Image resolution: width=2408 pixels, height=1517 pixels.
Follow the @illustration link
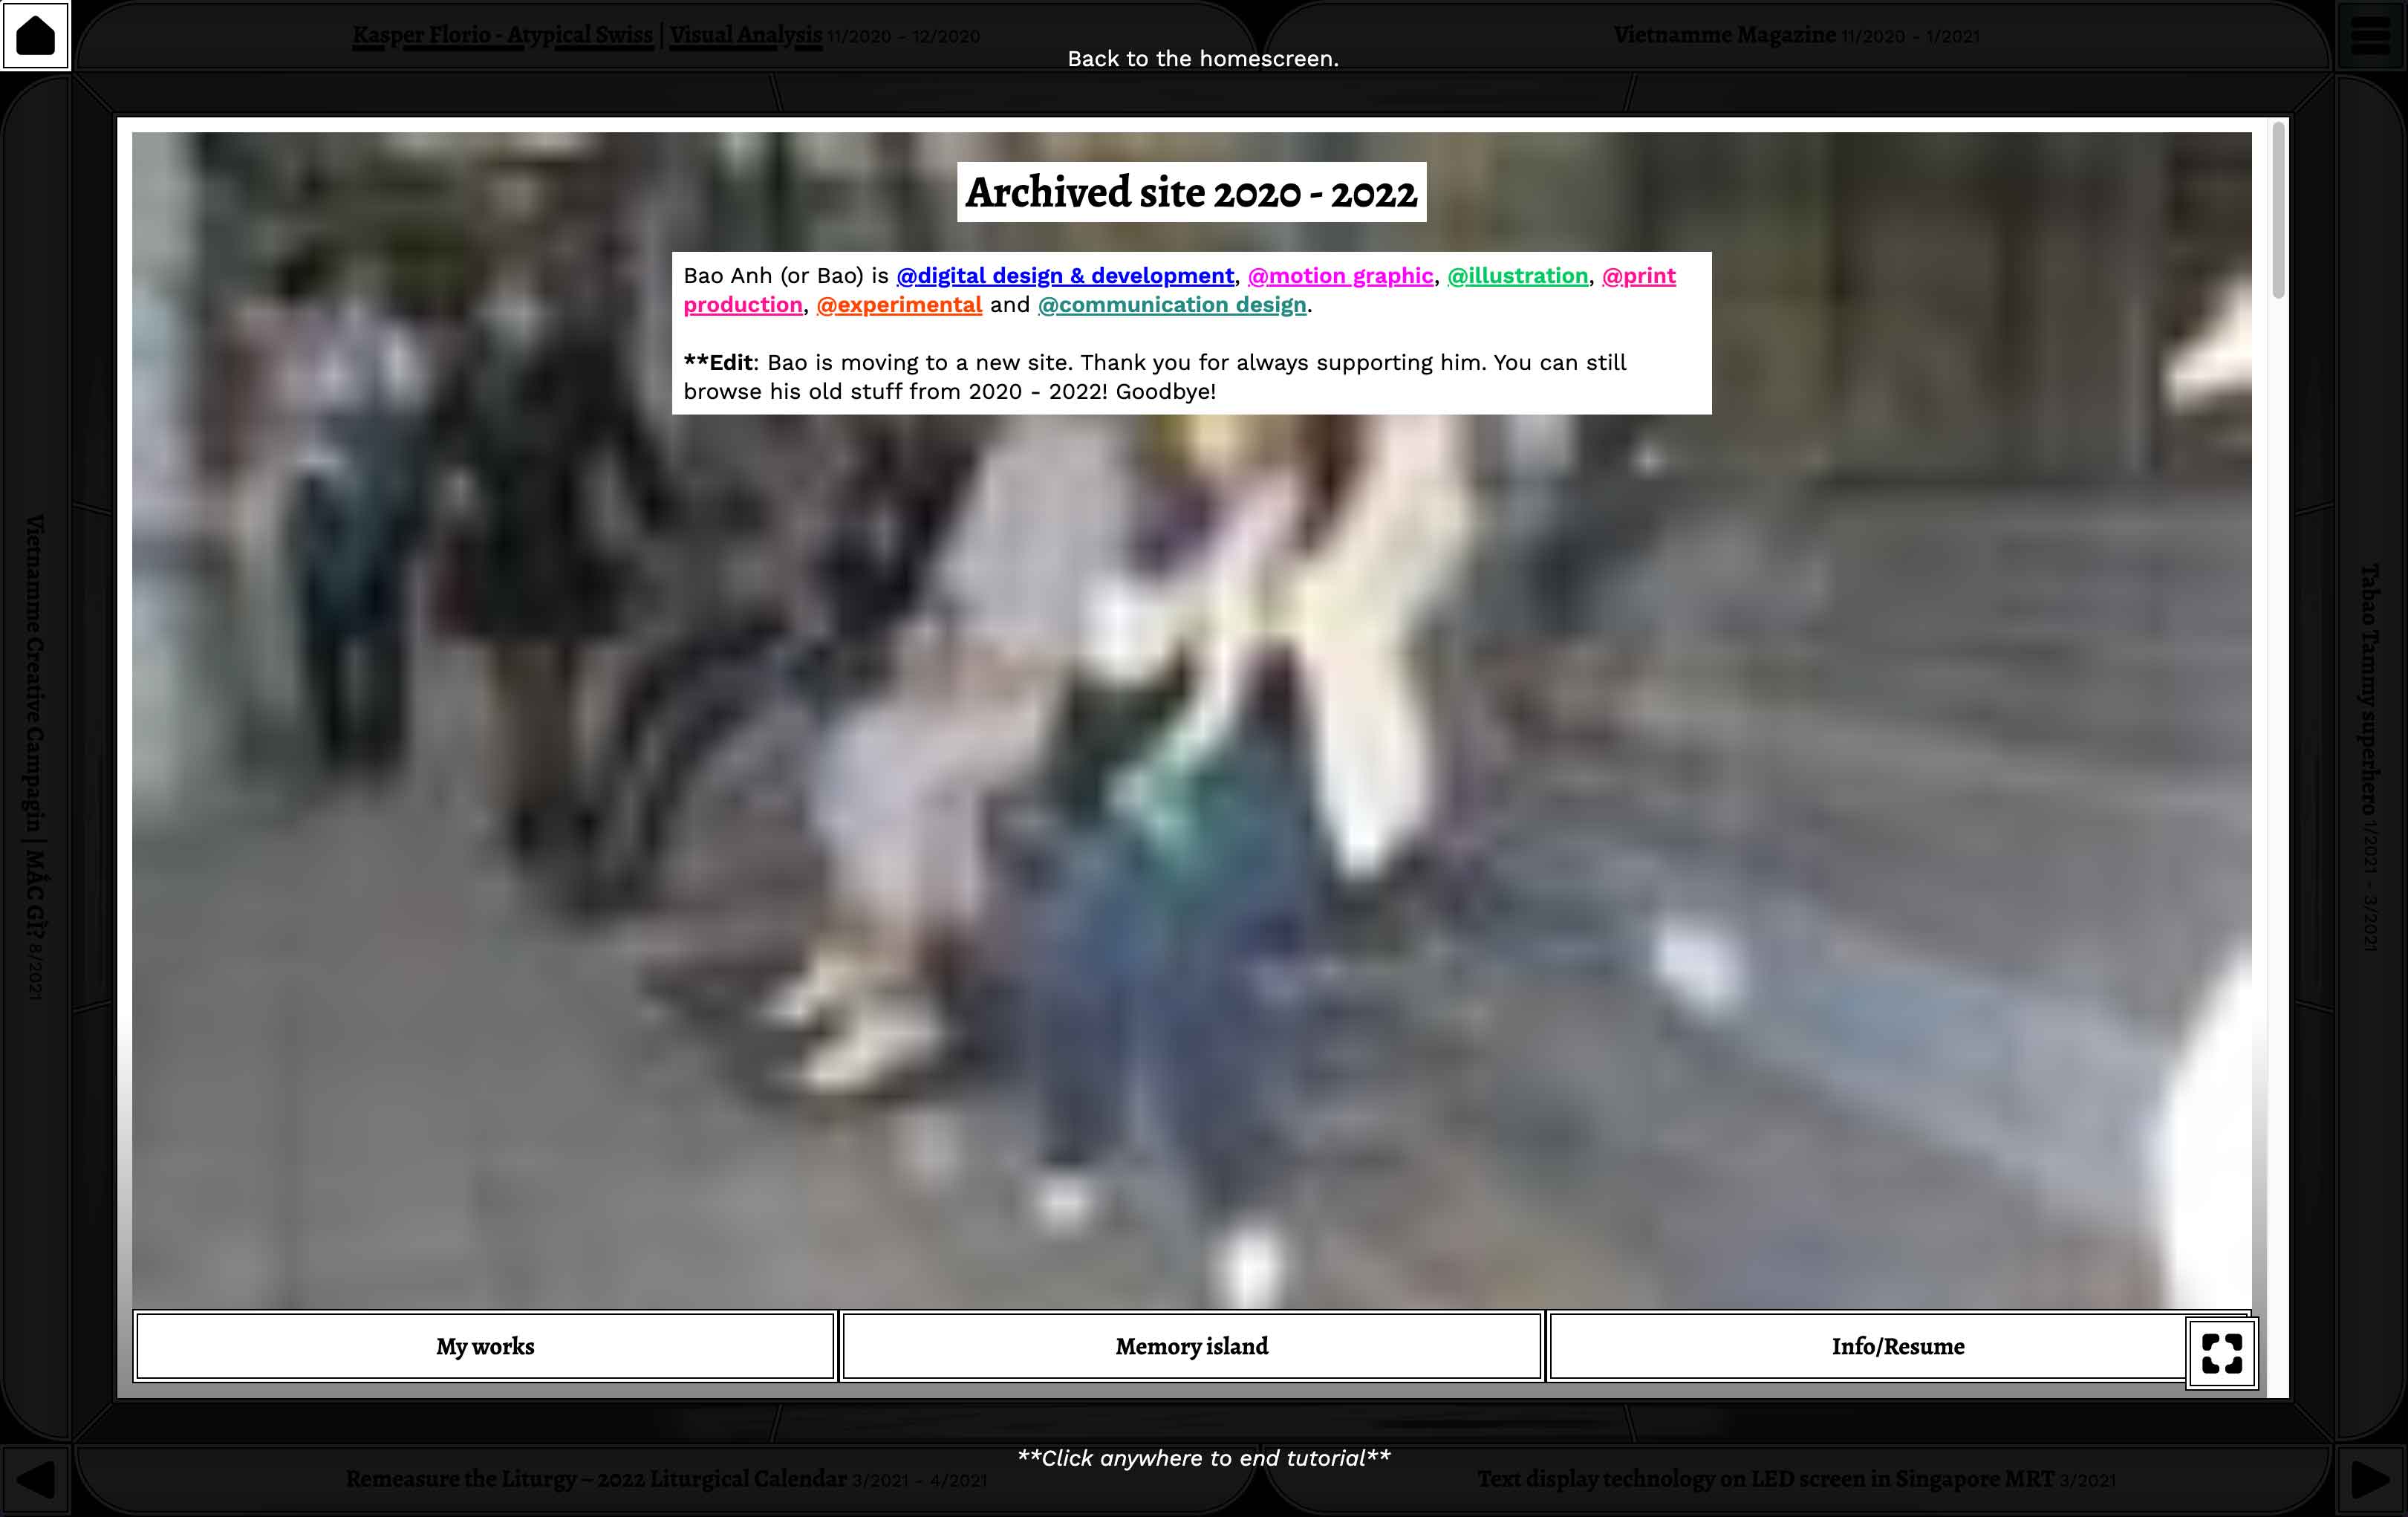(x=1517, y=276)
